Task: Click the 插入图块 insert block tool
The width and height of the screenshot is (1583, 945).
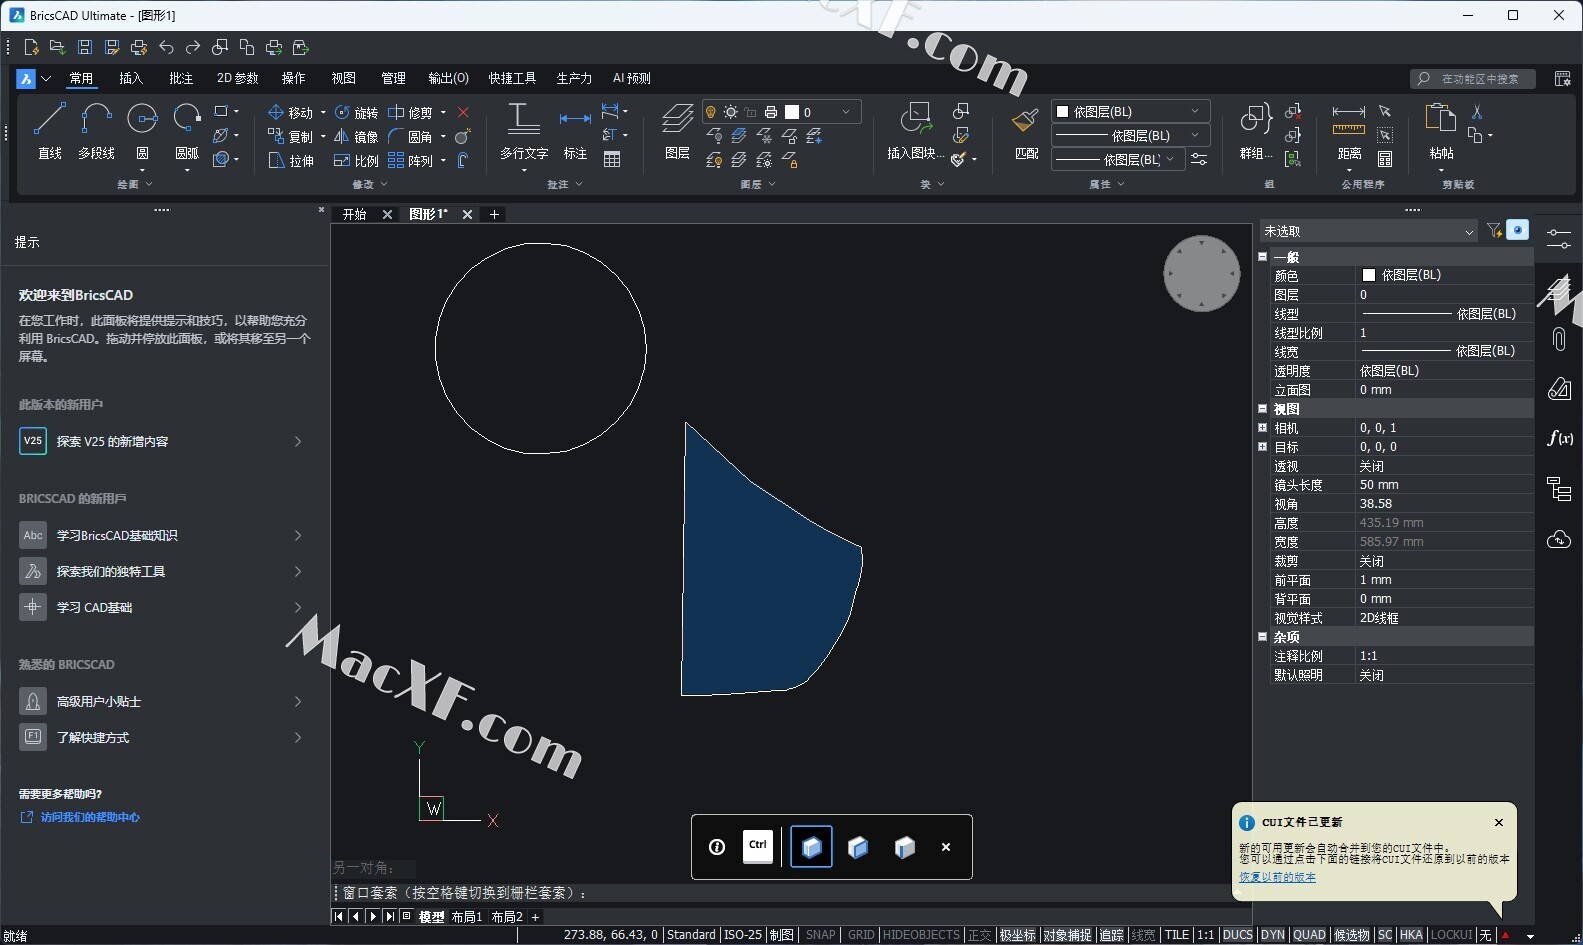Action: tap(915, 130)
